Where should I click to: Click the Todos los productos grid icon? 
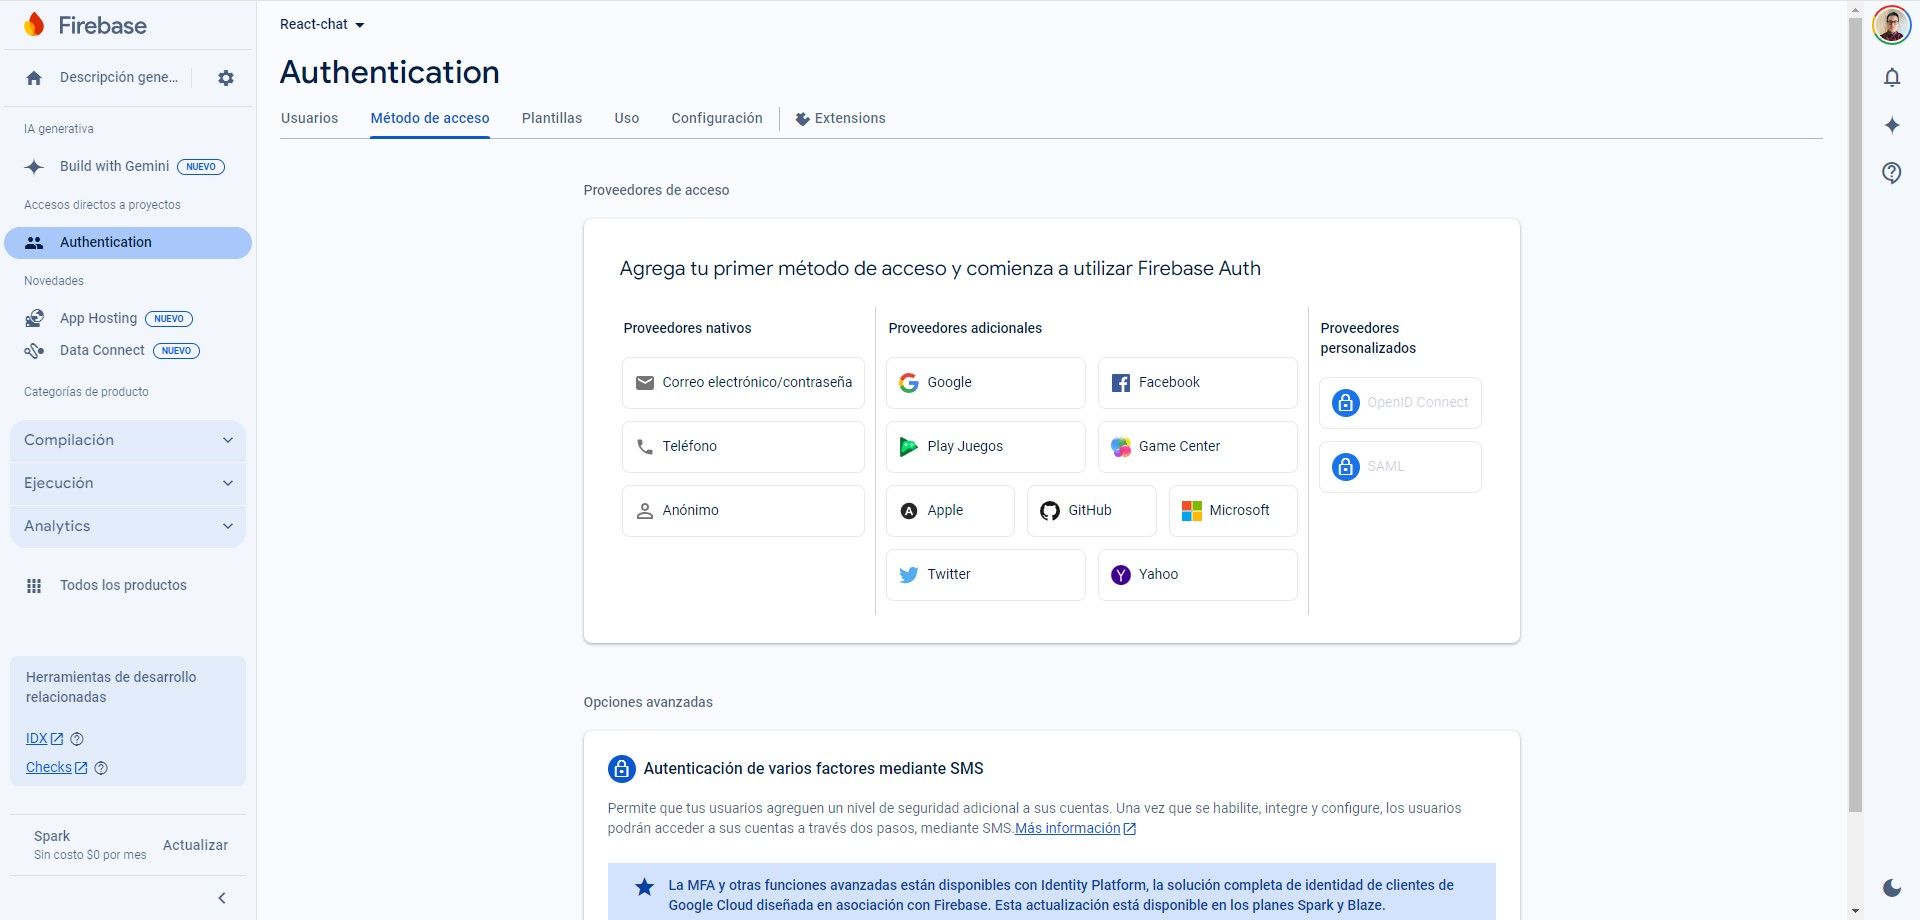[34, 586]
